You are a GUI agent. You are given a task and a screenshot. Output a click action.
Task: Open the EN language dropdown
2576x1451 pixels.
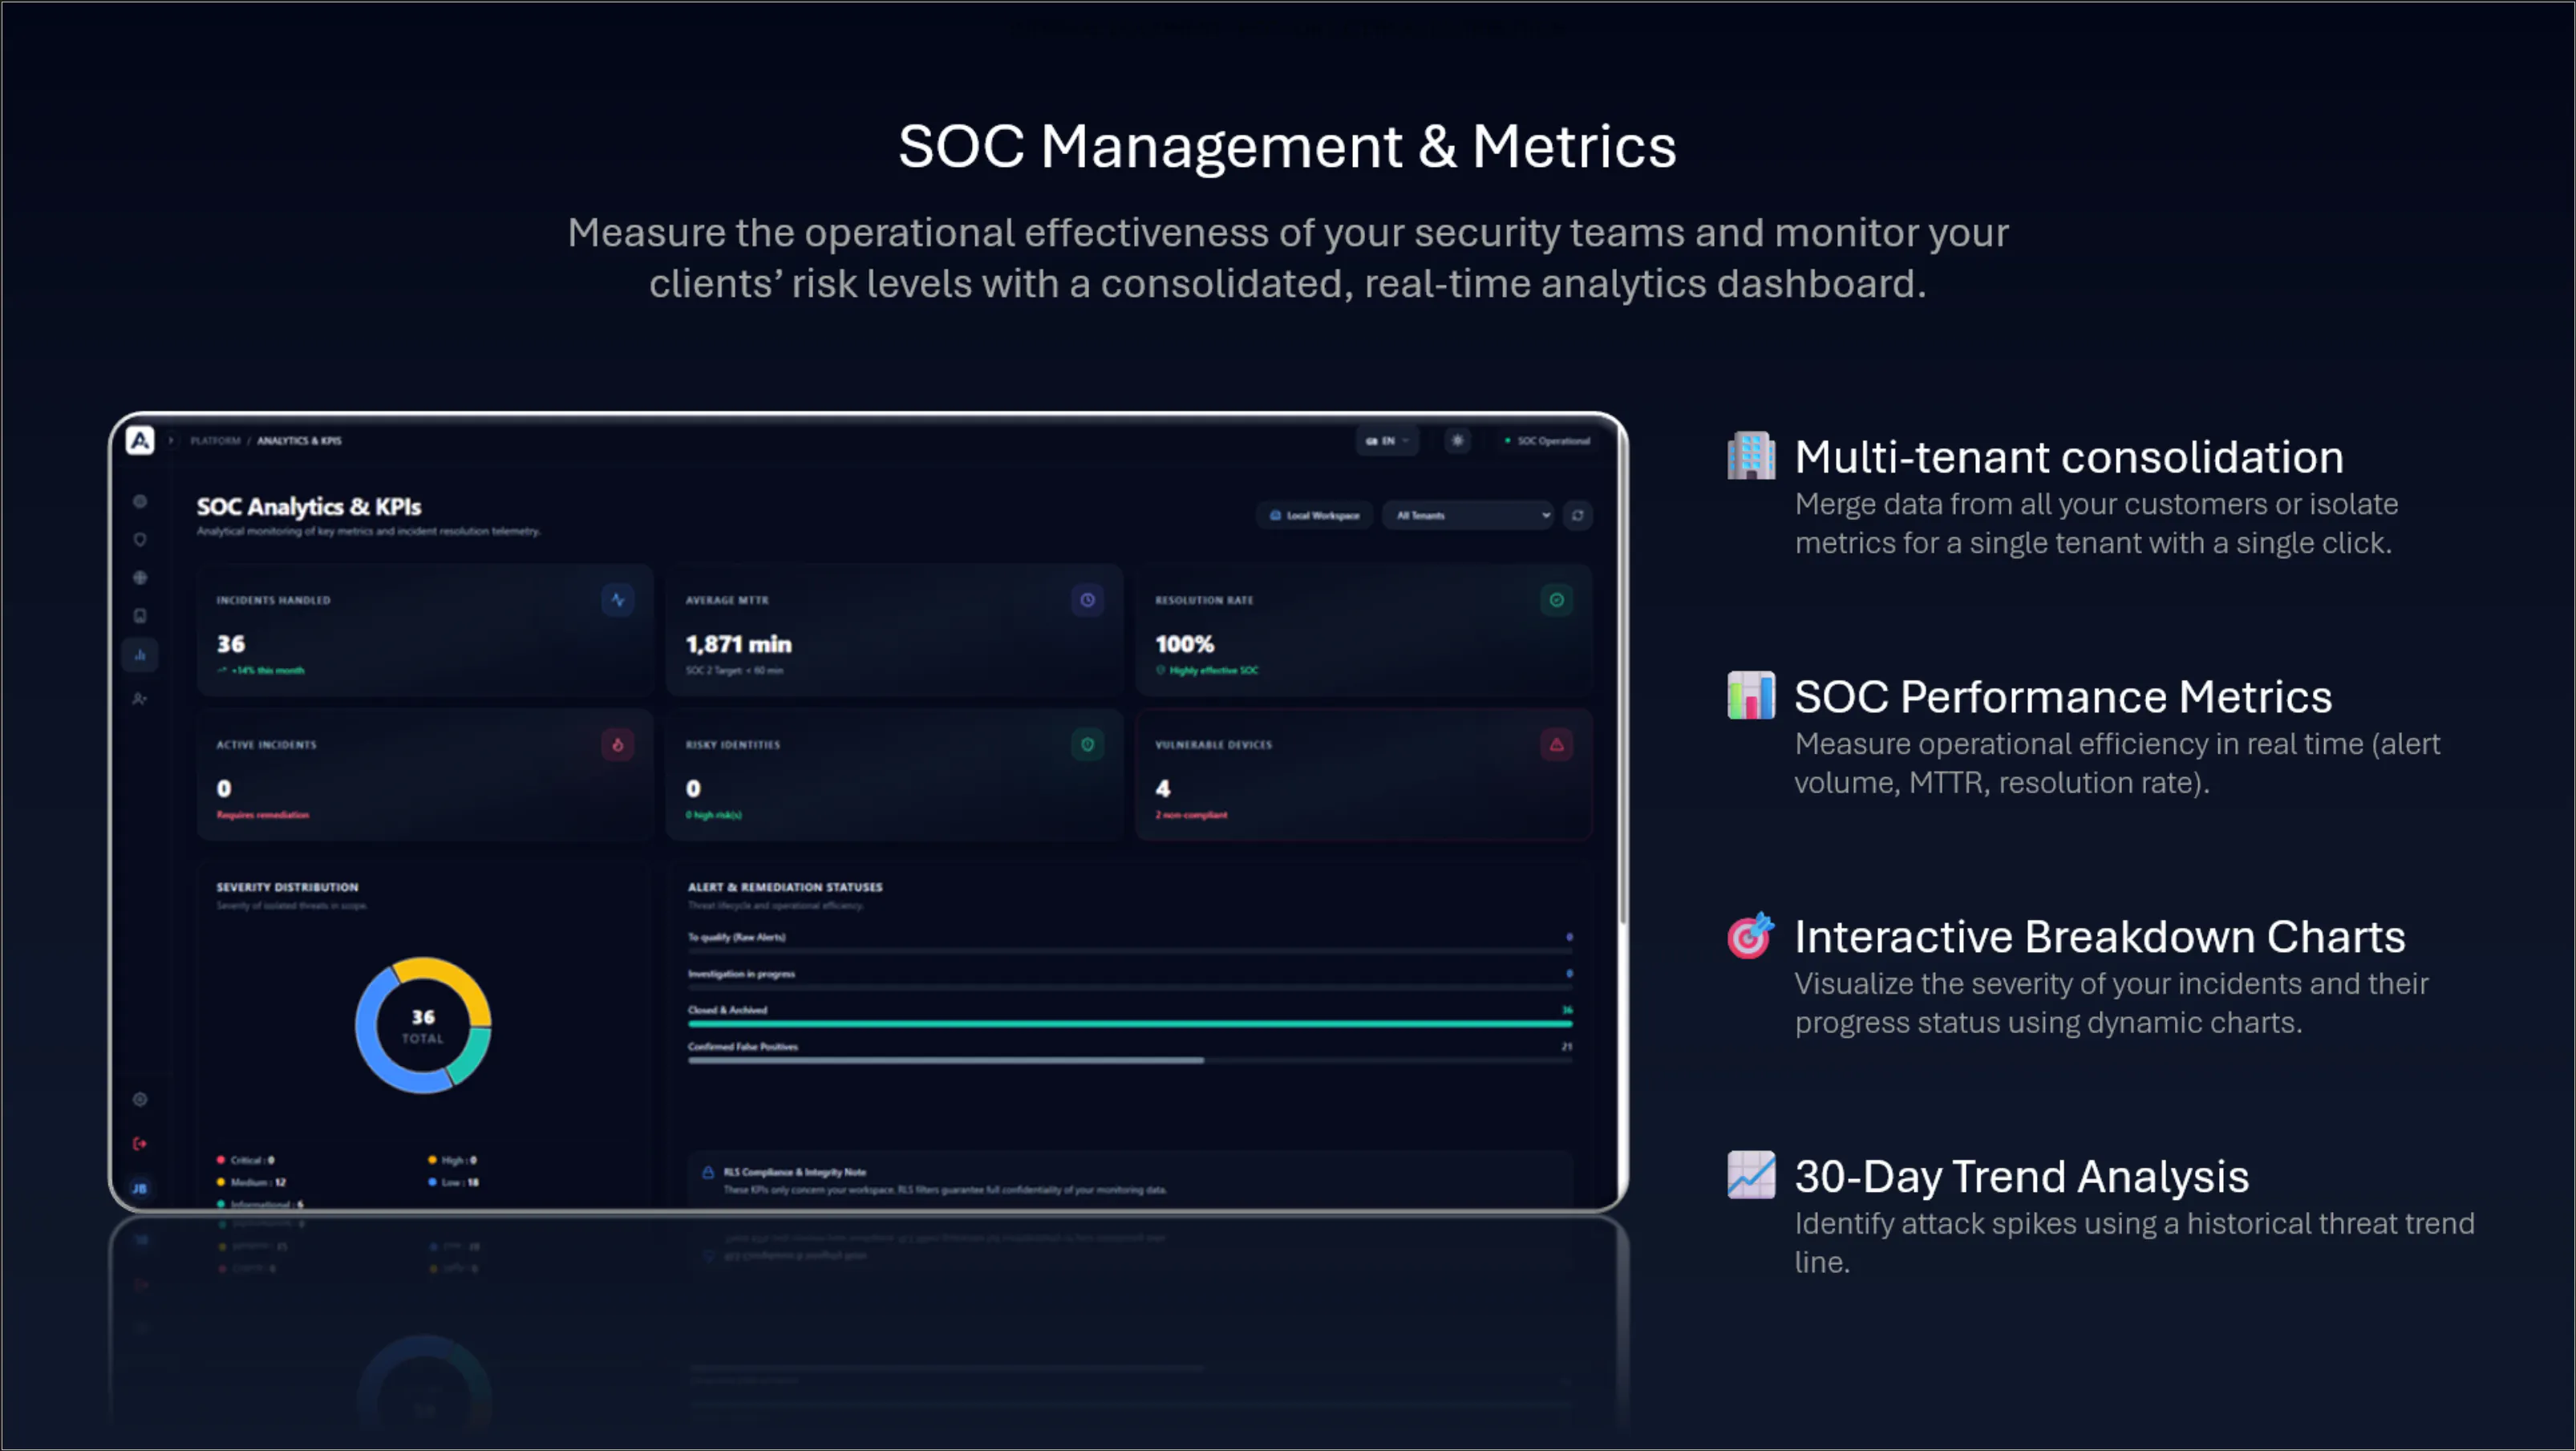(x=1387, y=441)
